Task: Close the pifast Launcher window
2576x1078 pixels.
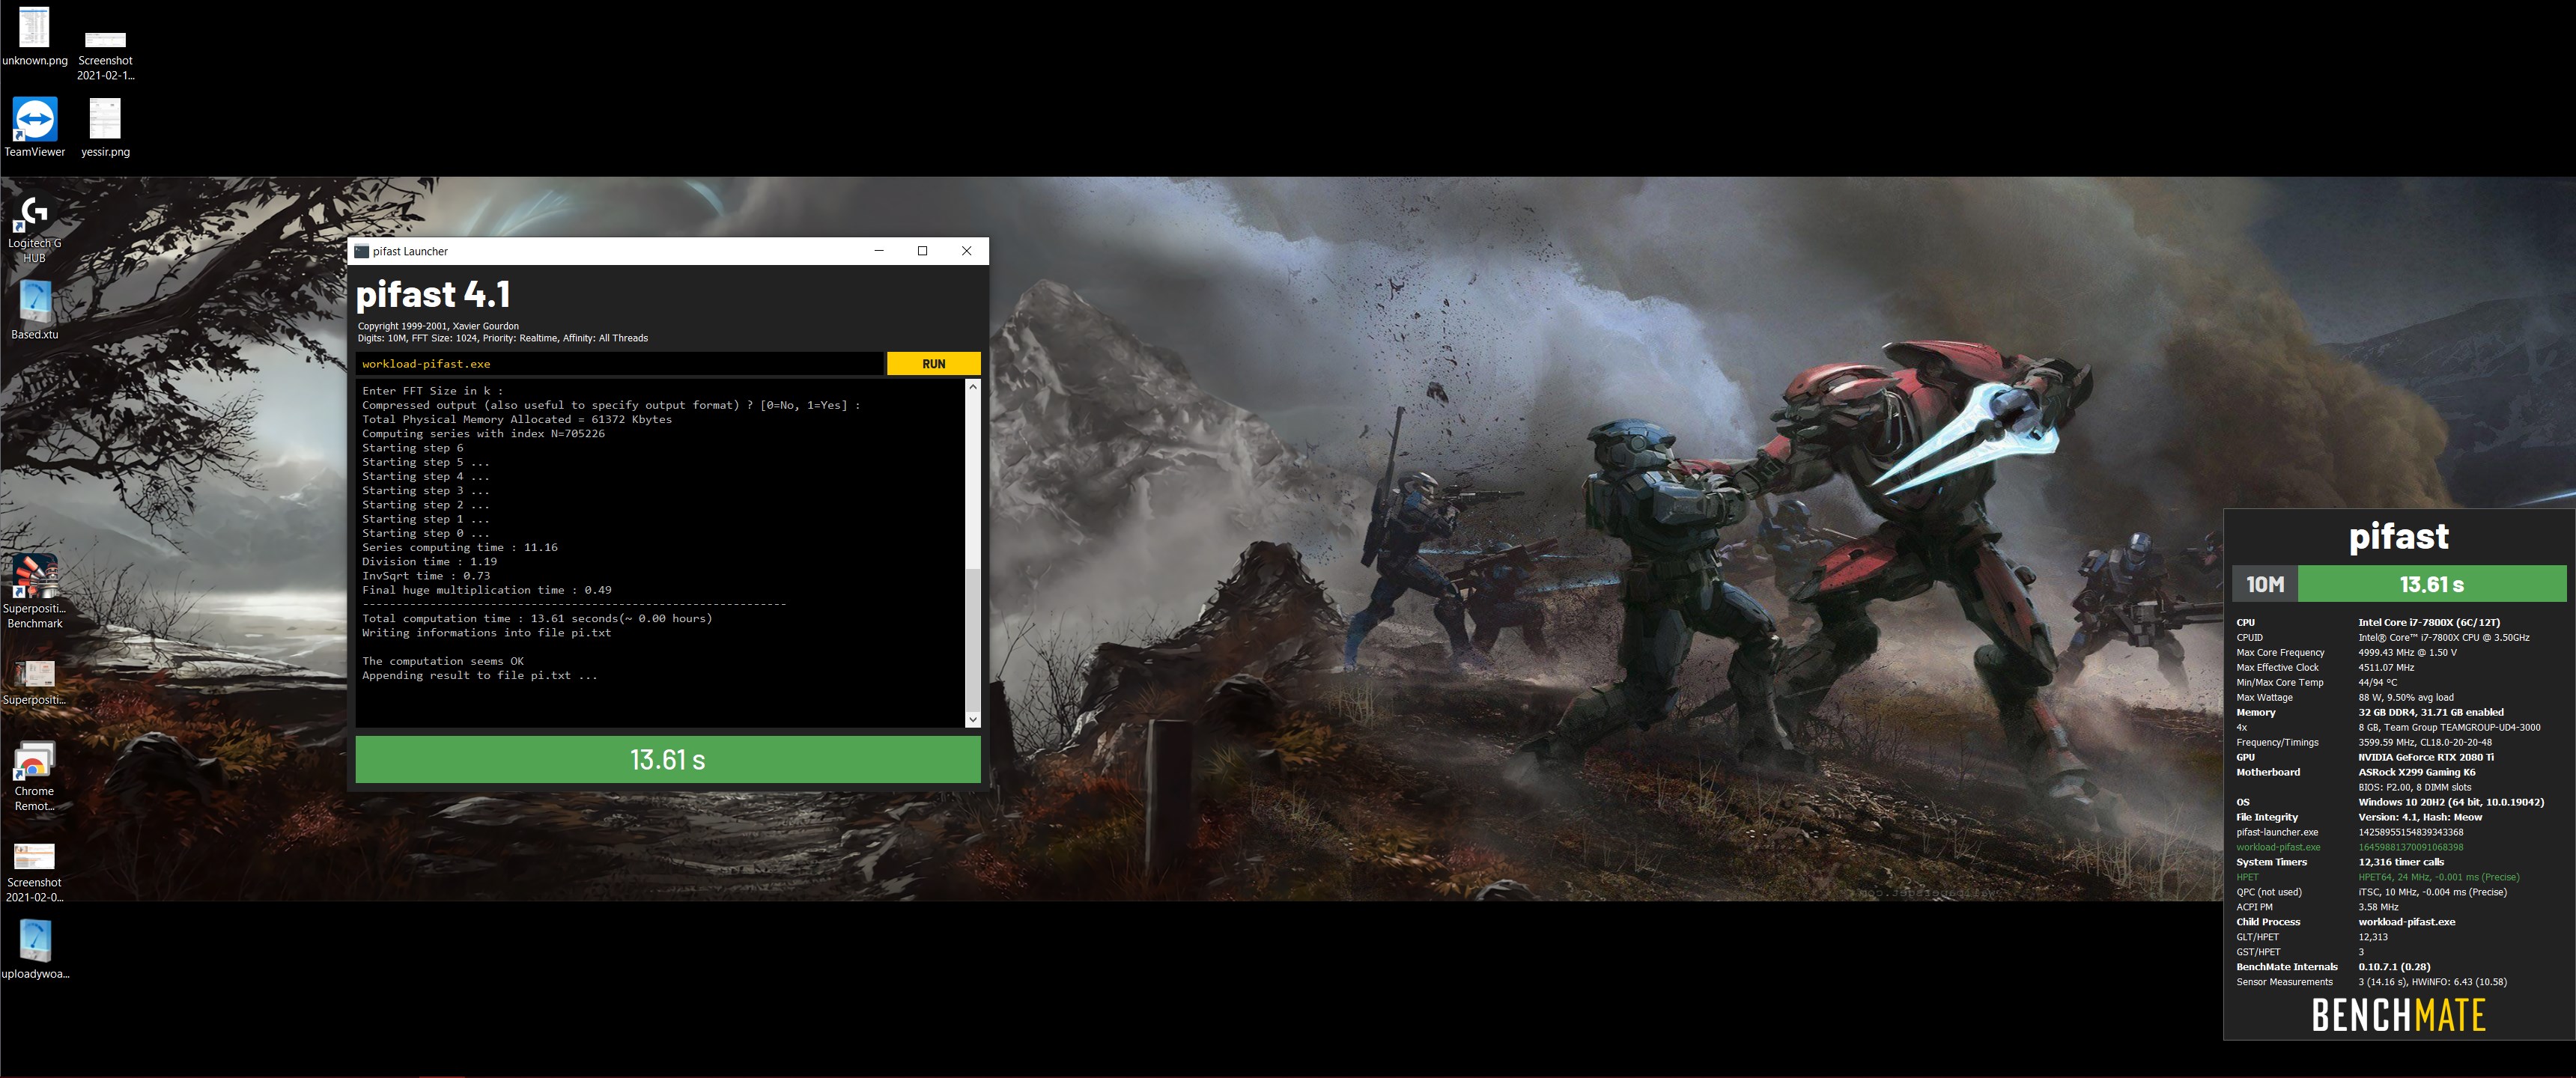Action: click(x=966, y=251)
